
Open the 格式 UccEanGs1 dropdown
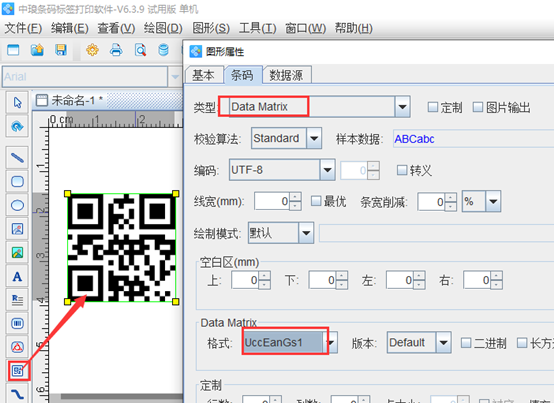point(331,342)
